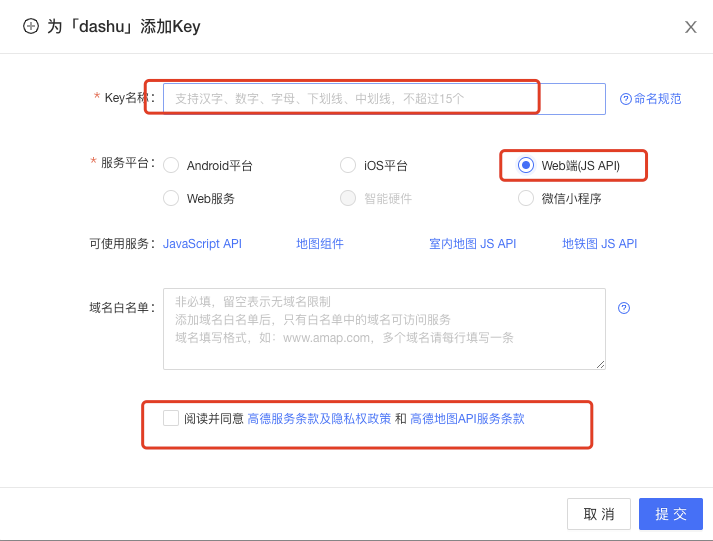The width and height of the screenshot is (713, 541).
Task: Open the 地图组件 service link
Action: click(x=320, y=244)
